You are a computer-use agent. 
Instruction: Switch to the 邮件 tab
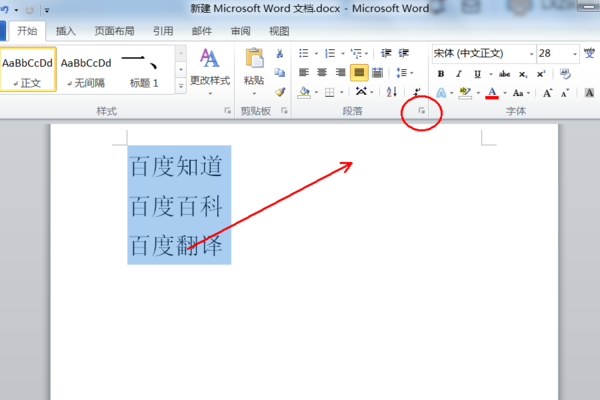[202, 31]
